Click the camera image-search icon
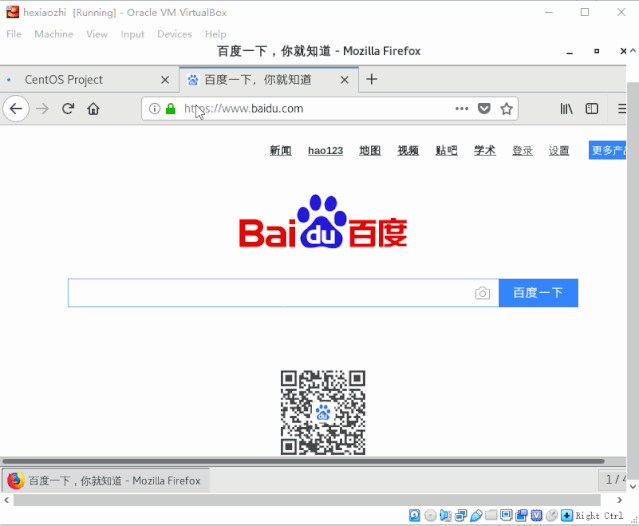This screenshot has width=639, height=526. point(482,293)
